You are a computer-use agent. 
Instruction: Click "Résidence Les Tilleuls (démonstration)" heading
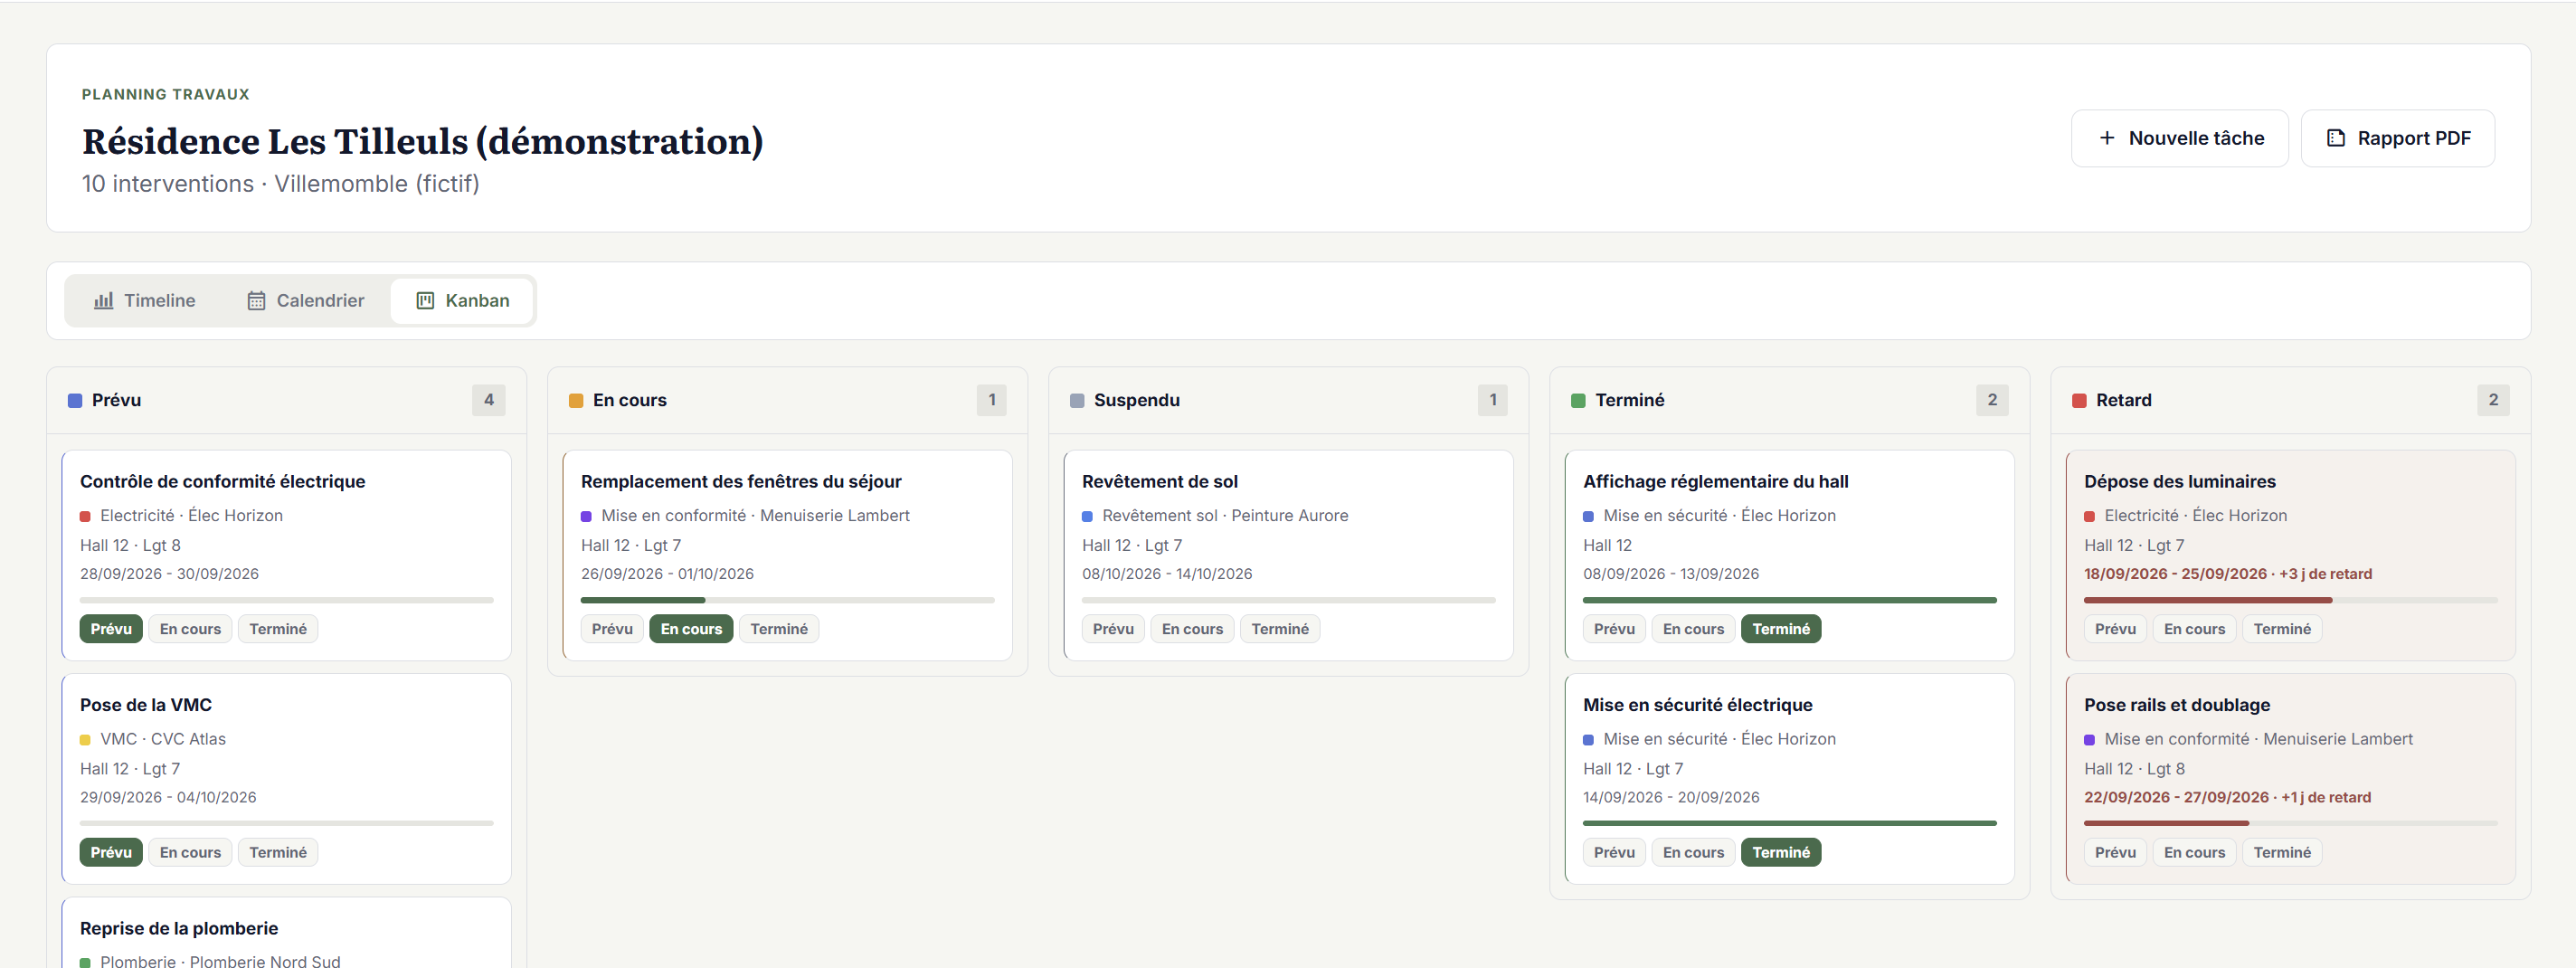tap(422, 142)
